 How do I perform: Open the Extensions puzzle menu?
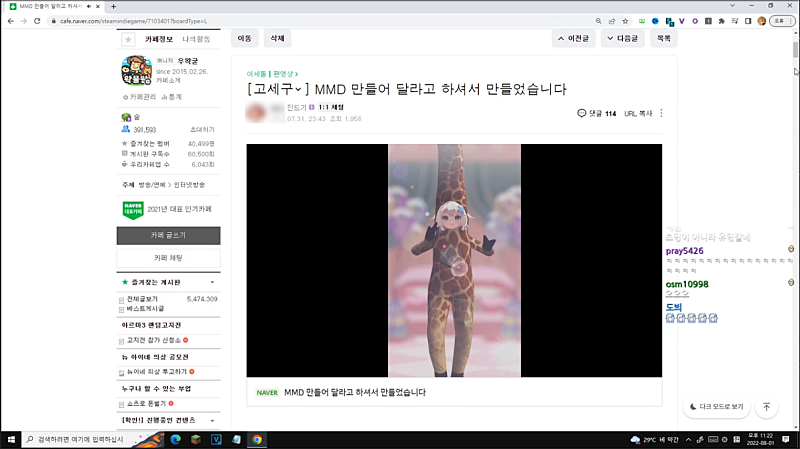pos(721,21)
